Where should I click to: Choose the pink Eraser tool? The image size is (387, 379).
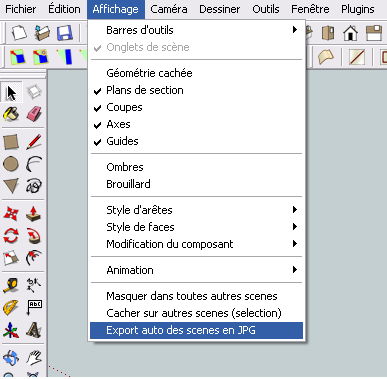tap(34, 114)
